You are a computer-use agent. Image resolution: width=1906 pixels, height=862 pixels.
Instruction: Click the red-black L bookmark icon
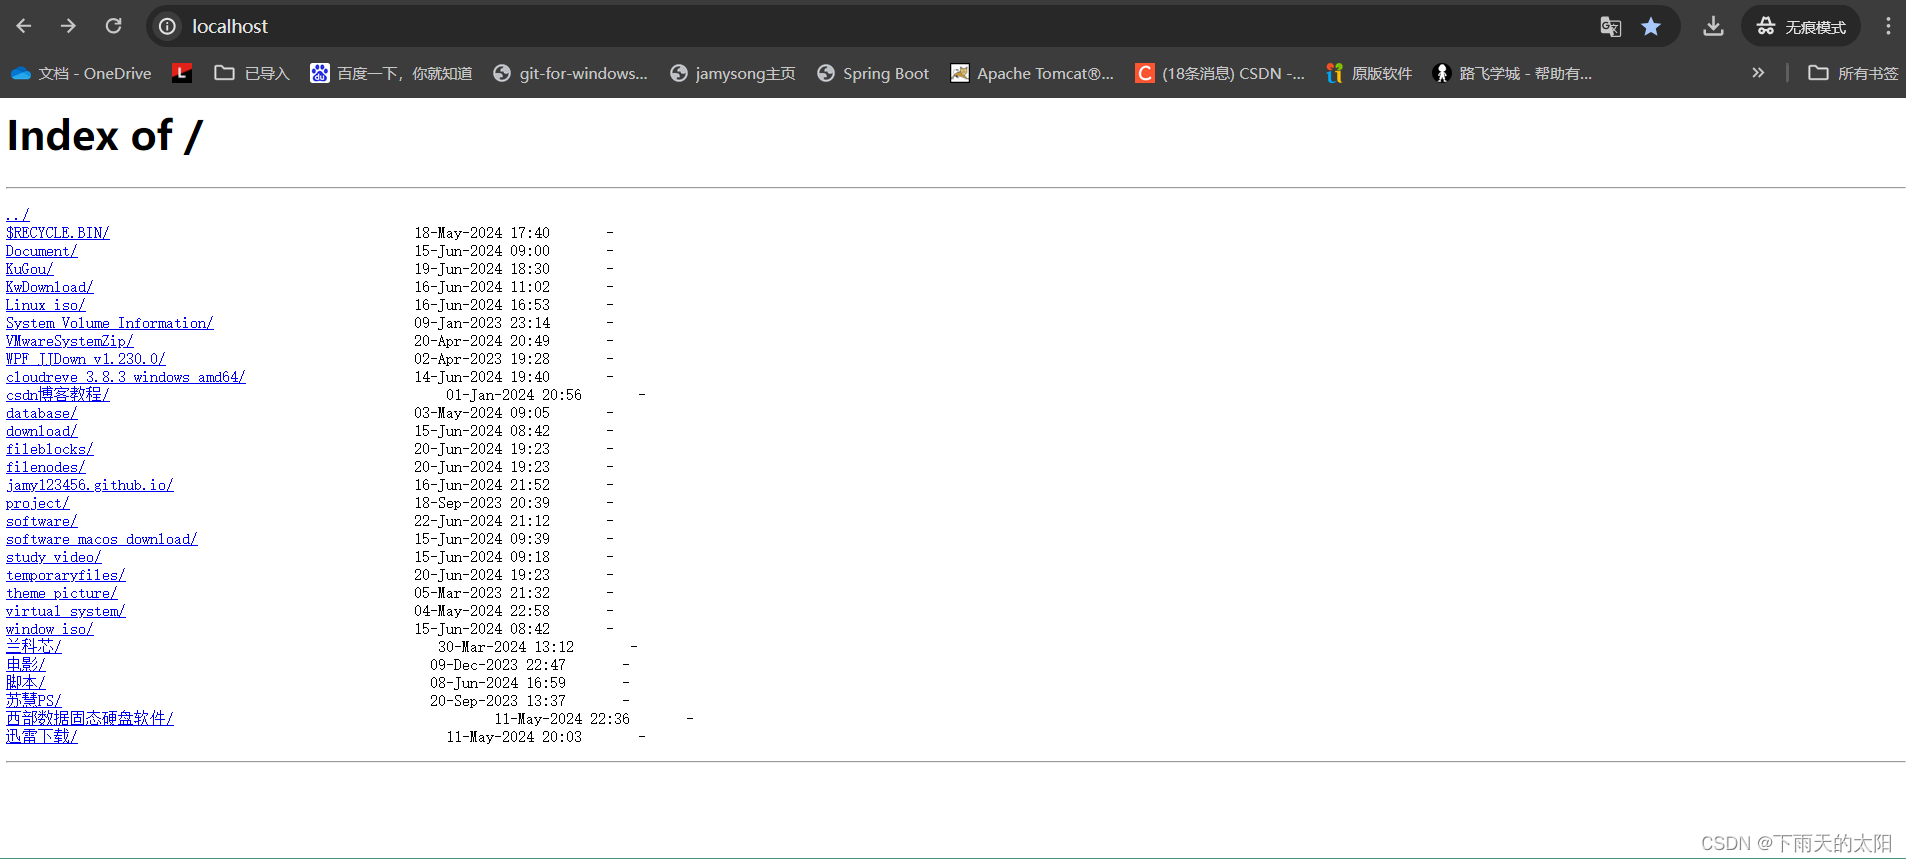182,73
